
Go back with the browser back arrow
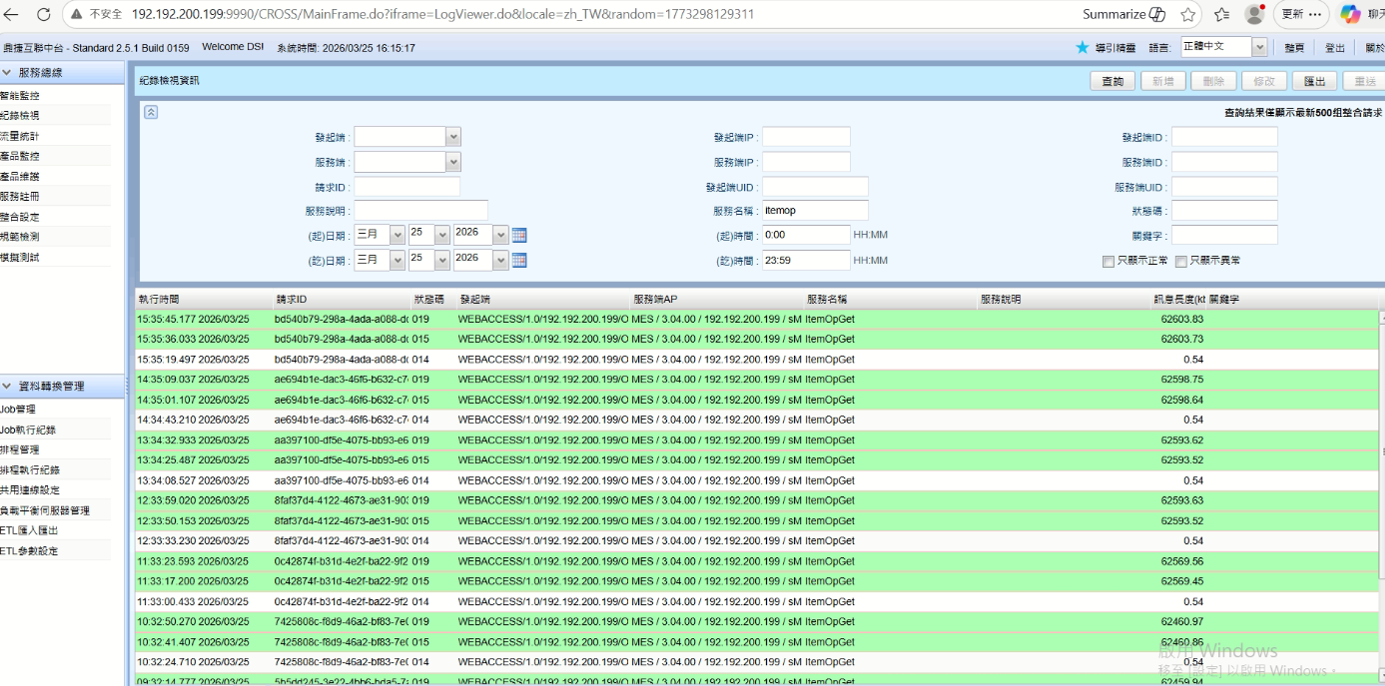[x=12, y=14]
